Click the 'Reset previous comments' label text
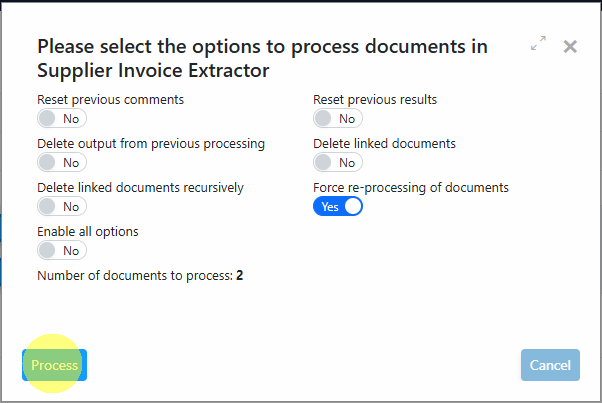Screen dimensions: 602x403 coord(111,100)
